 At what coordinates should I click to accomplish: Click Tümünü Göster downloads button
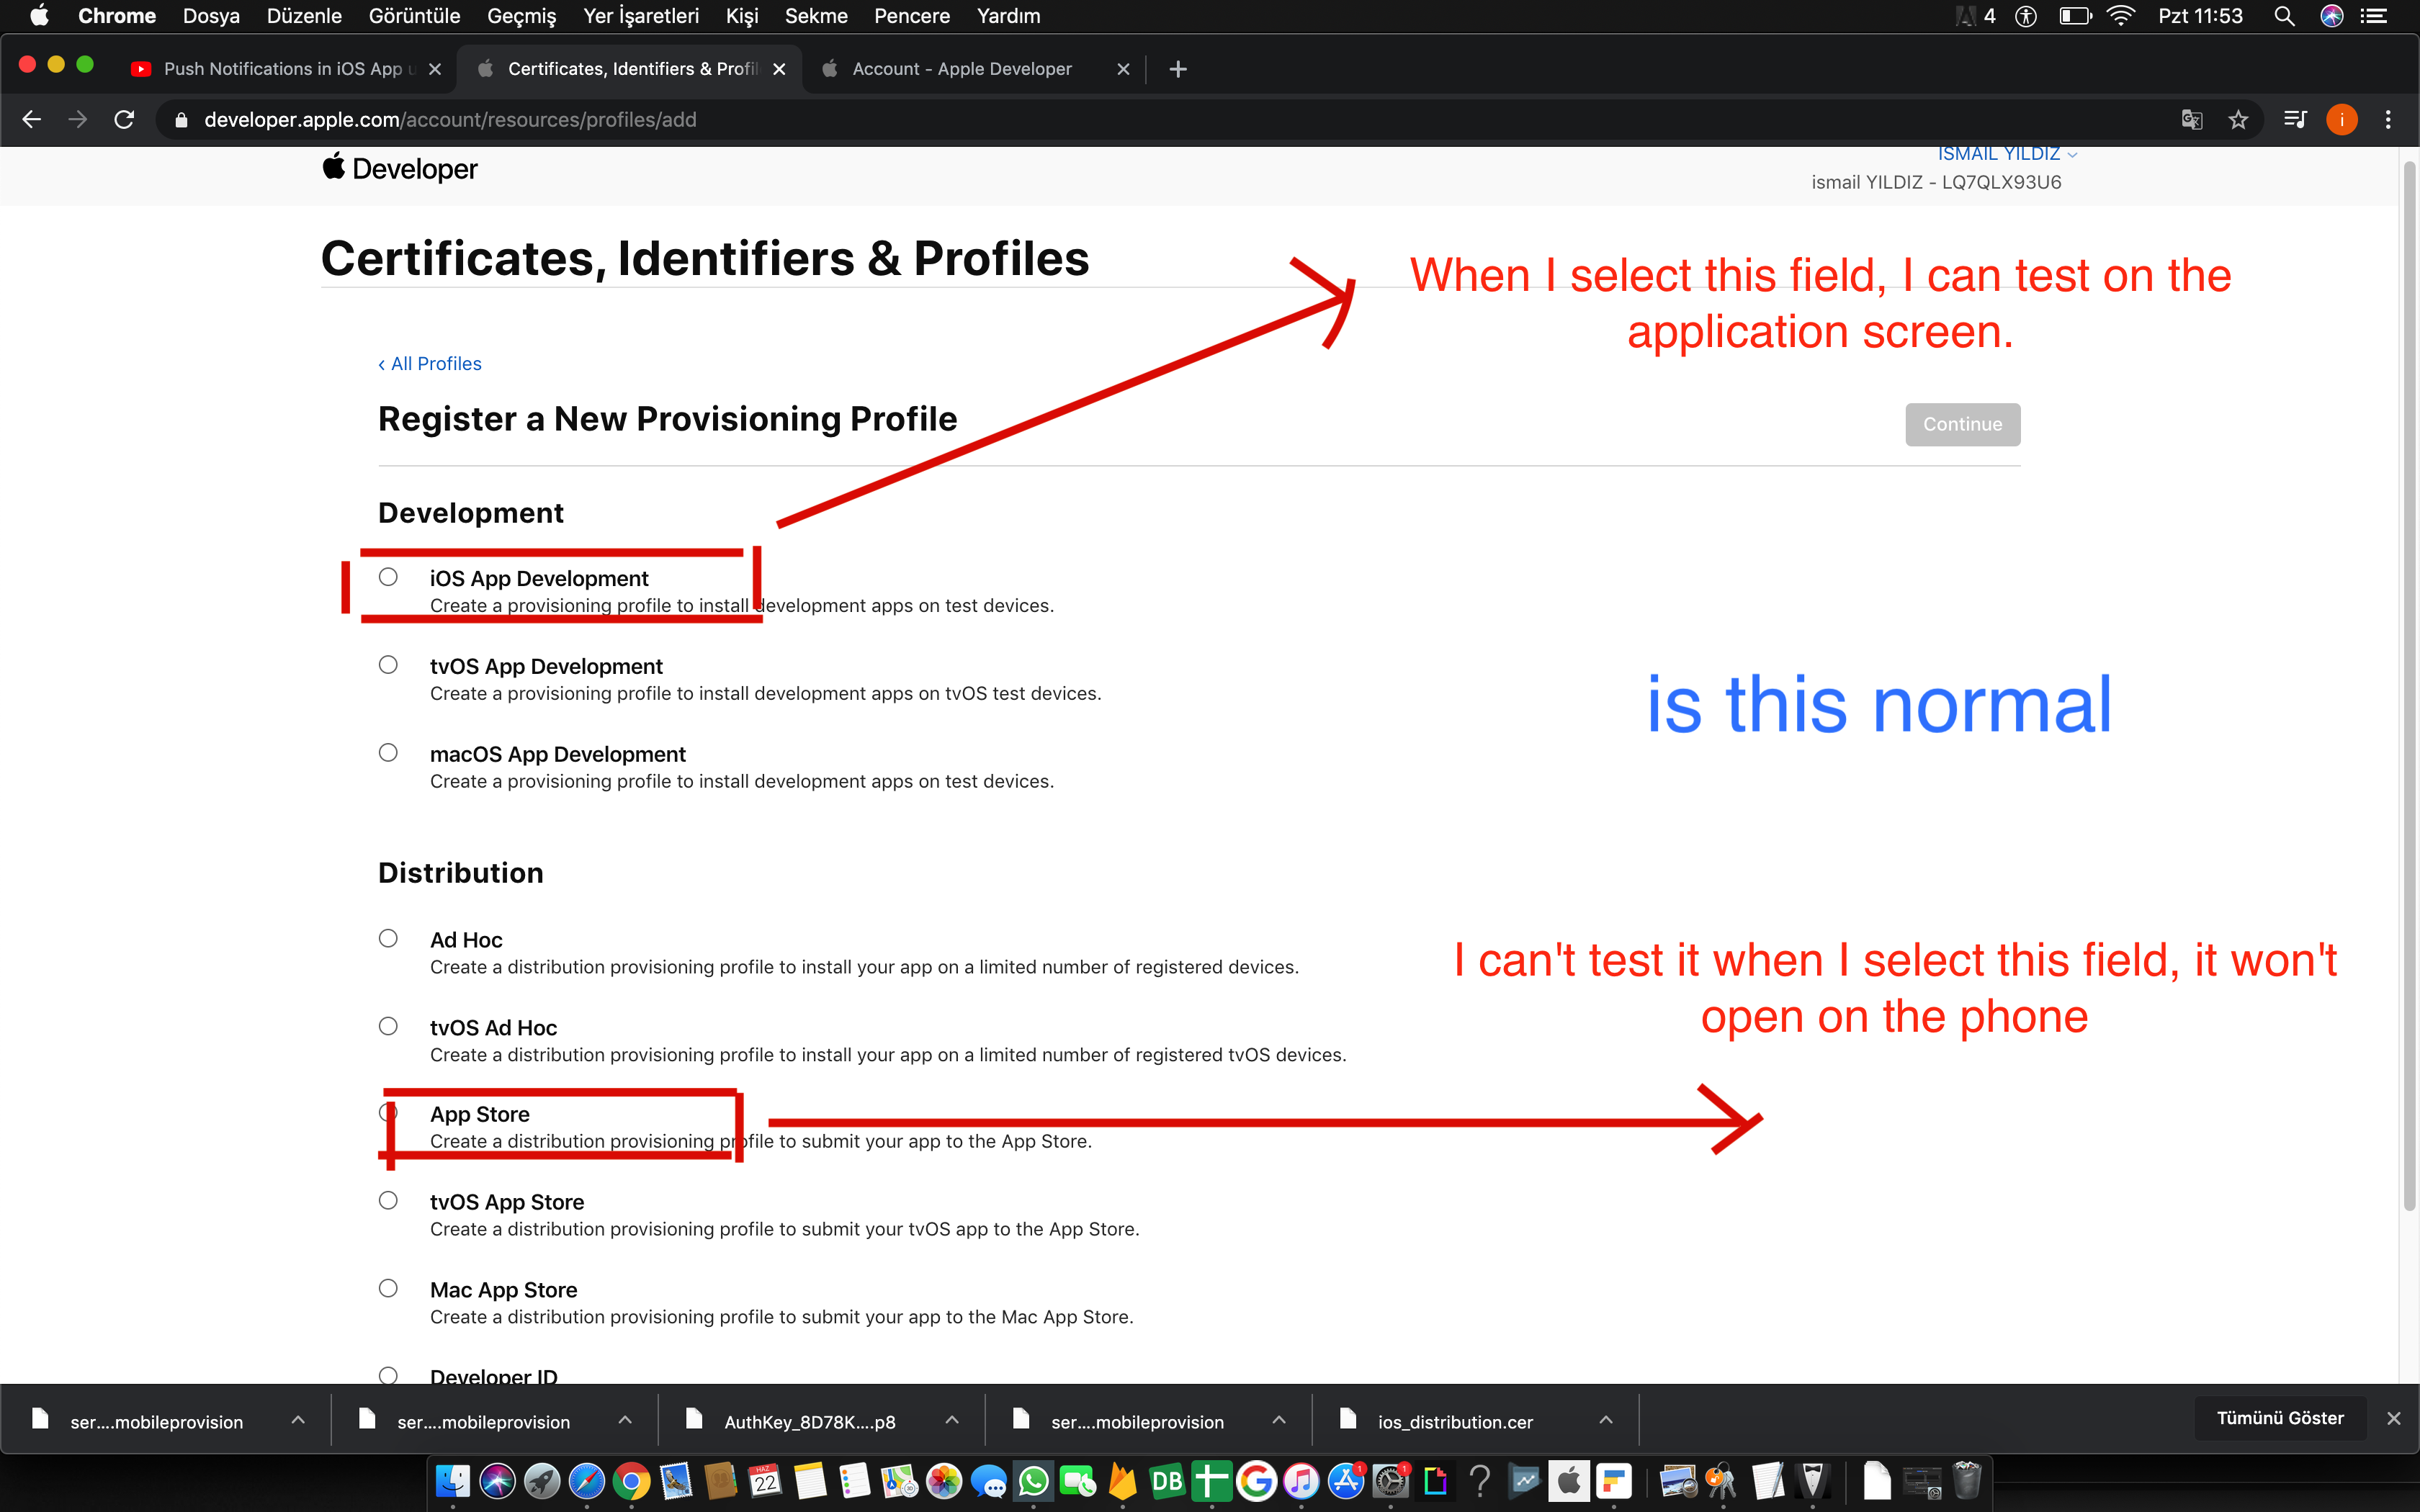coord(2280,1418)
